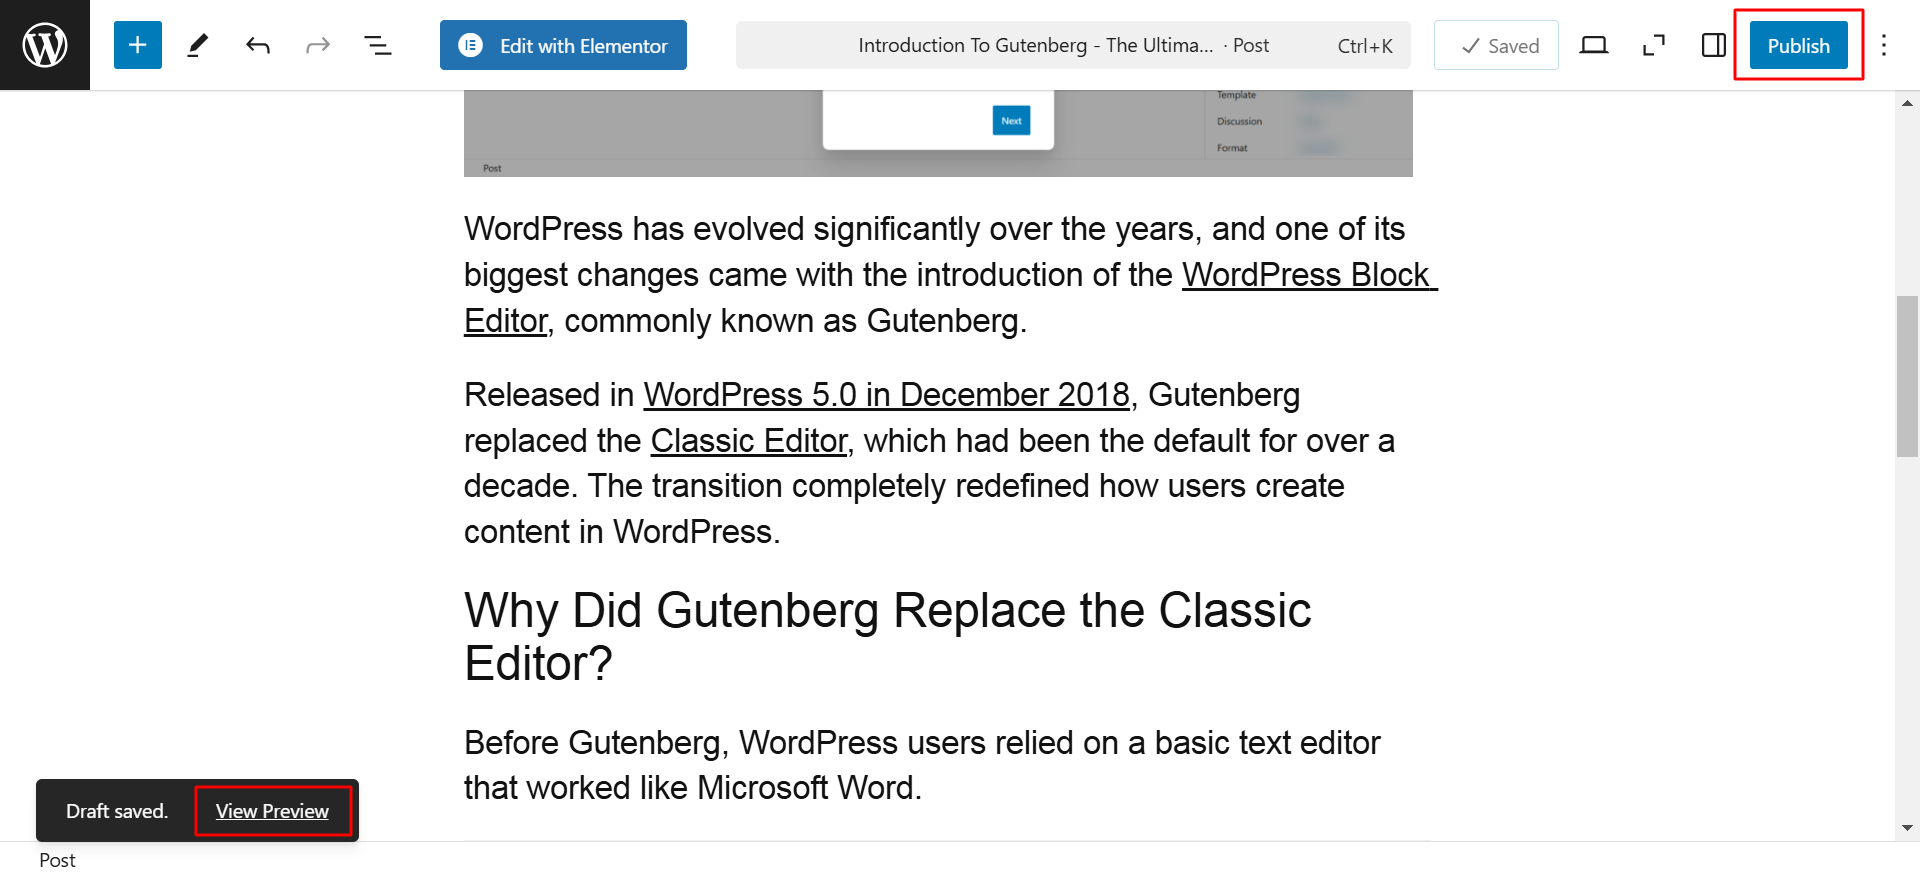Open the Classic Editor link
This screenshot has width=1920, height=878.
[x=749, y=440]
